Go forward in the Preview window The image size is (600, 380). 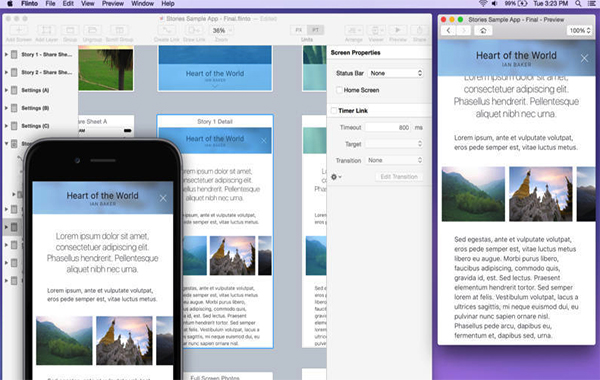click(463, 31)
